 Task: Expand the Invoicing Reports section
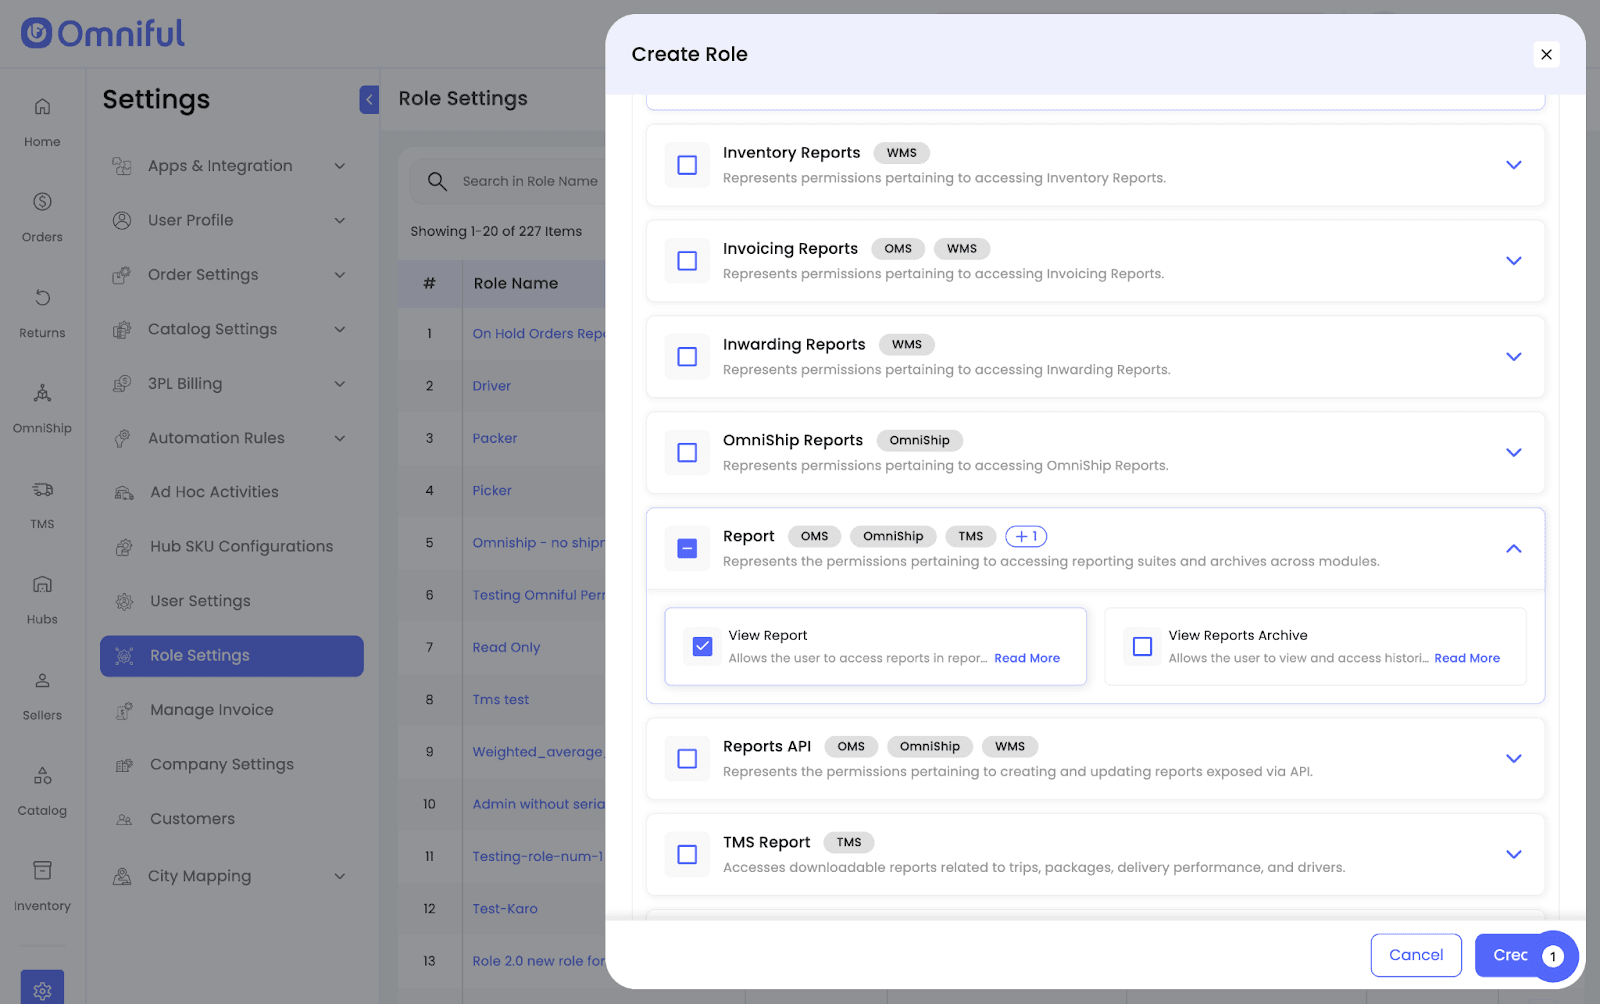point(1513,261)
